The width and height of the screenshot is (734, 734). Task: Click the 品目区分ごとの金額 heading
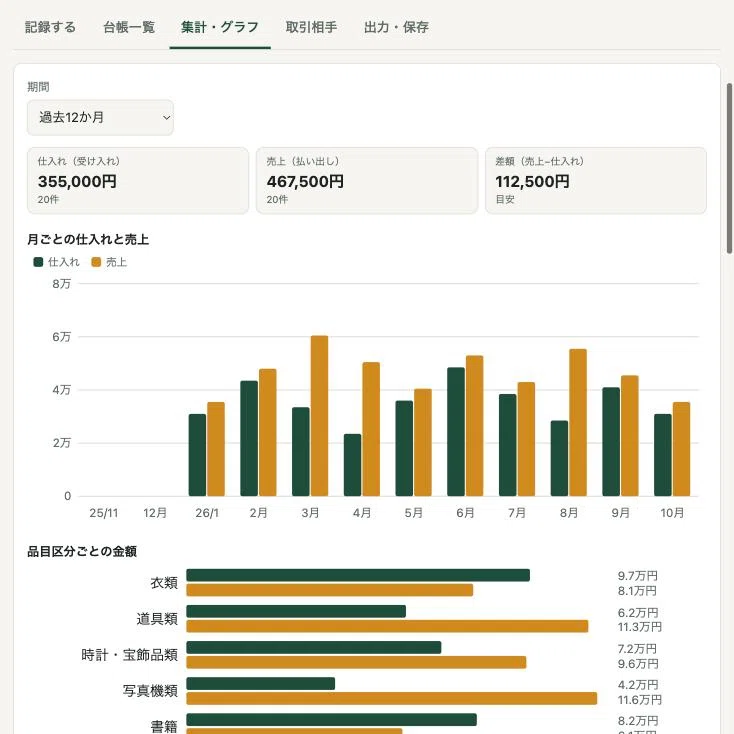(x=82, y=551)
